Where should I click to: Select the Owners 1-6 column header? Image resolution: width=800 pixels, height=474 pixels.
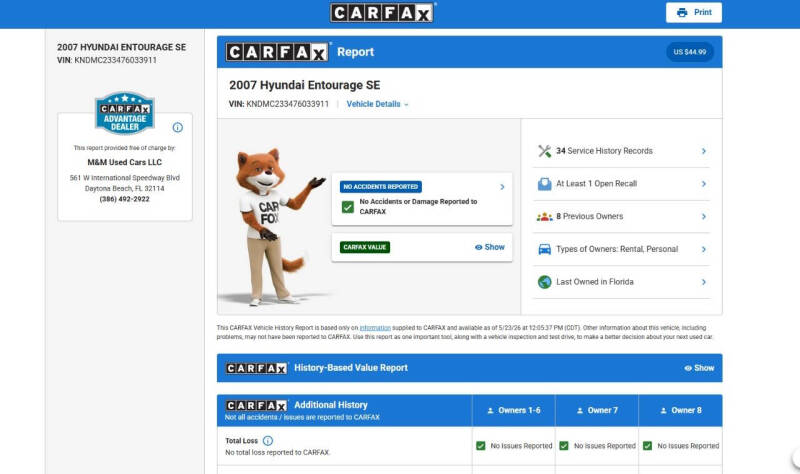click(x=514, y=410)
